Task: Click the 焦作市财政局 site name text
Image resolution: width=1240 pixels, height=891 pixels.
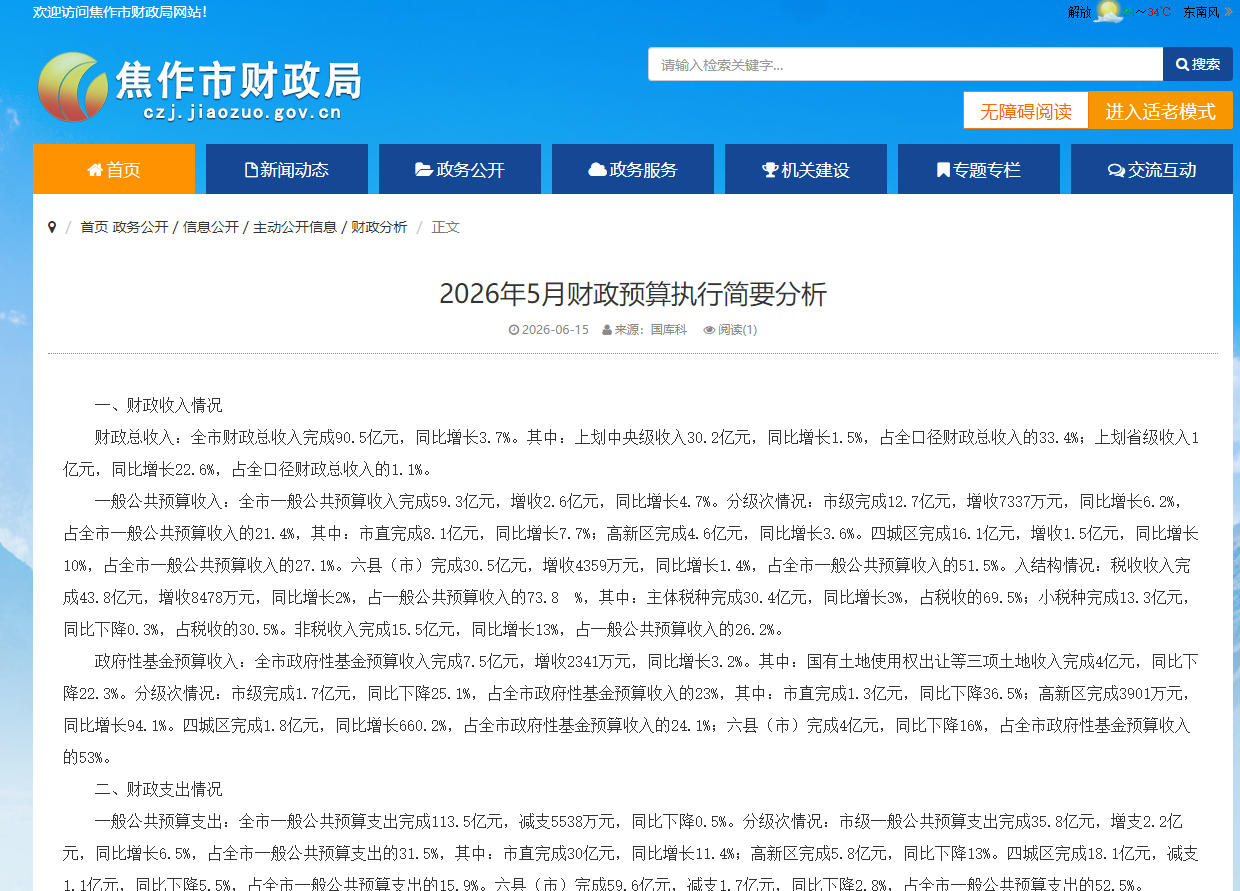Action: pyautogui.click(x=238, y=79)
